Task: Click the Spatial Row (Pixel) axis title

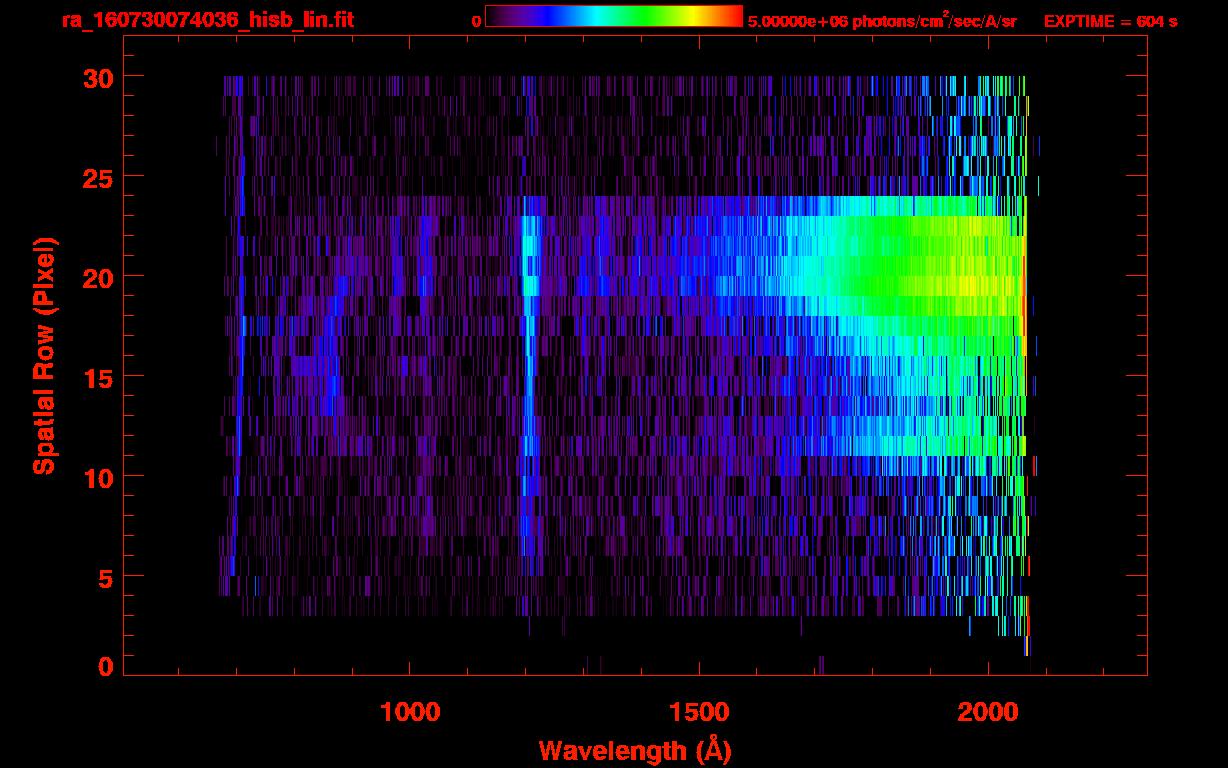Action: click(44, 355)
